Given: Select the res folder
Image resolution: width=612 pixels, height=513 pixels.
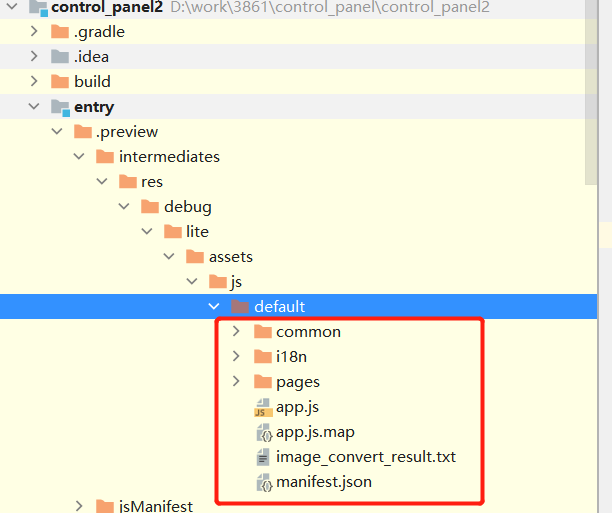Looking at the screenshot, I should [151, 181].
